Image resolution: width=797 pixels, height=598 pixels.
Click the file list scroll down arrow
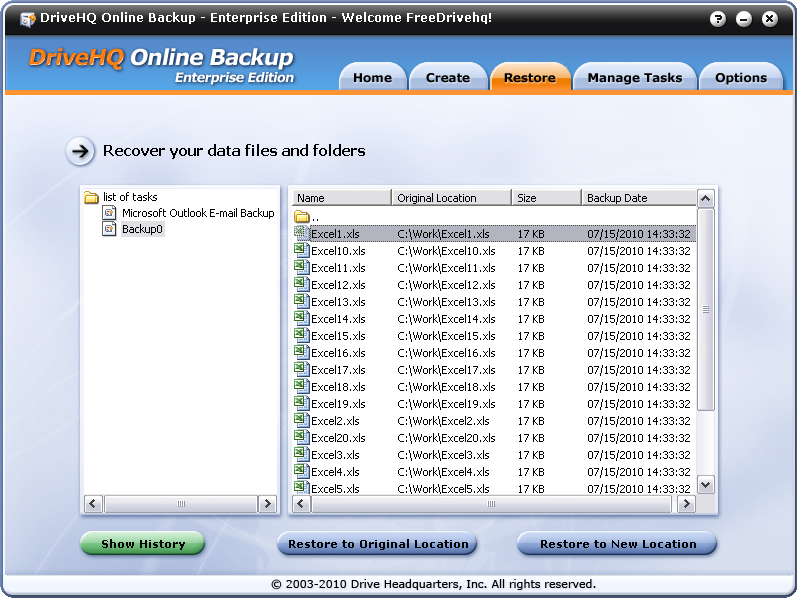pos(706,485)
